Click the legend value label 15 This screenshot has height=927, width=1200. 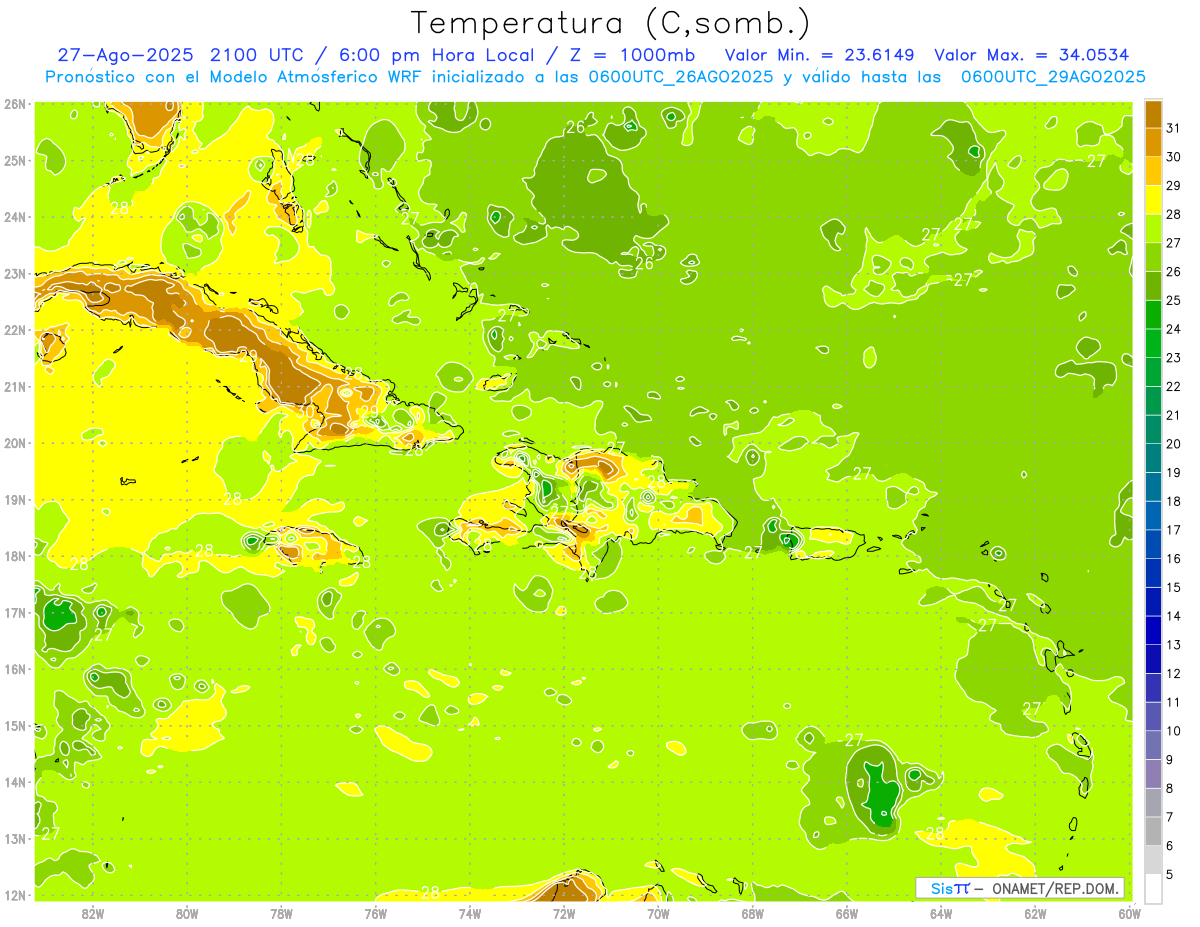click(x=1173, y=588)
